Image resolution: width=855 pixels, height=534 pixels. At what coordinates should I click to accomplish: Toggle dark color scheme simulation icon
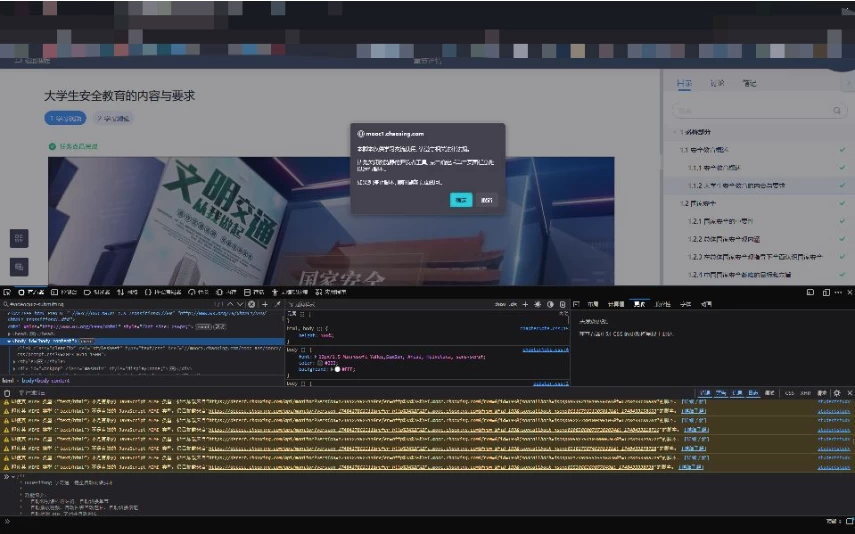[550, 304]
